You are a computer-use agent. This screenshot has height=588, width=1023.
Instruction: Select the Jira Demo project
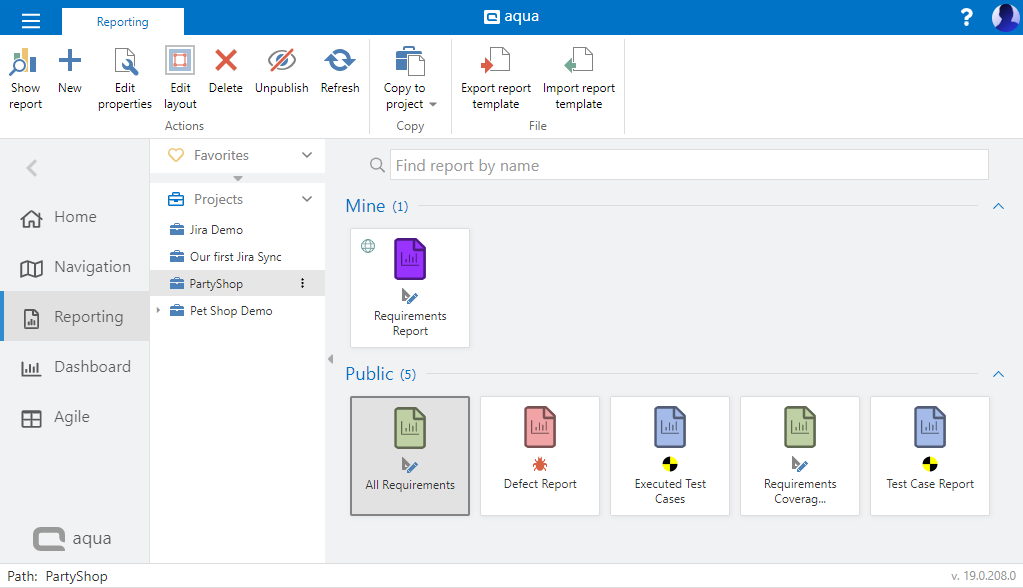coord(216,230)
